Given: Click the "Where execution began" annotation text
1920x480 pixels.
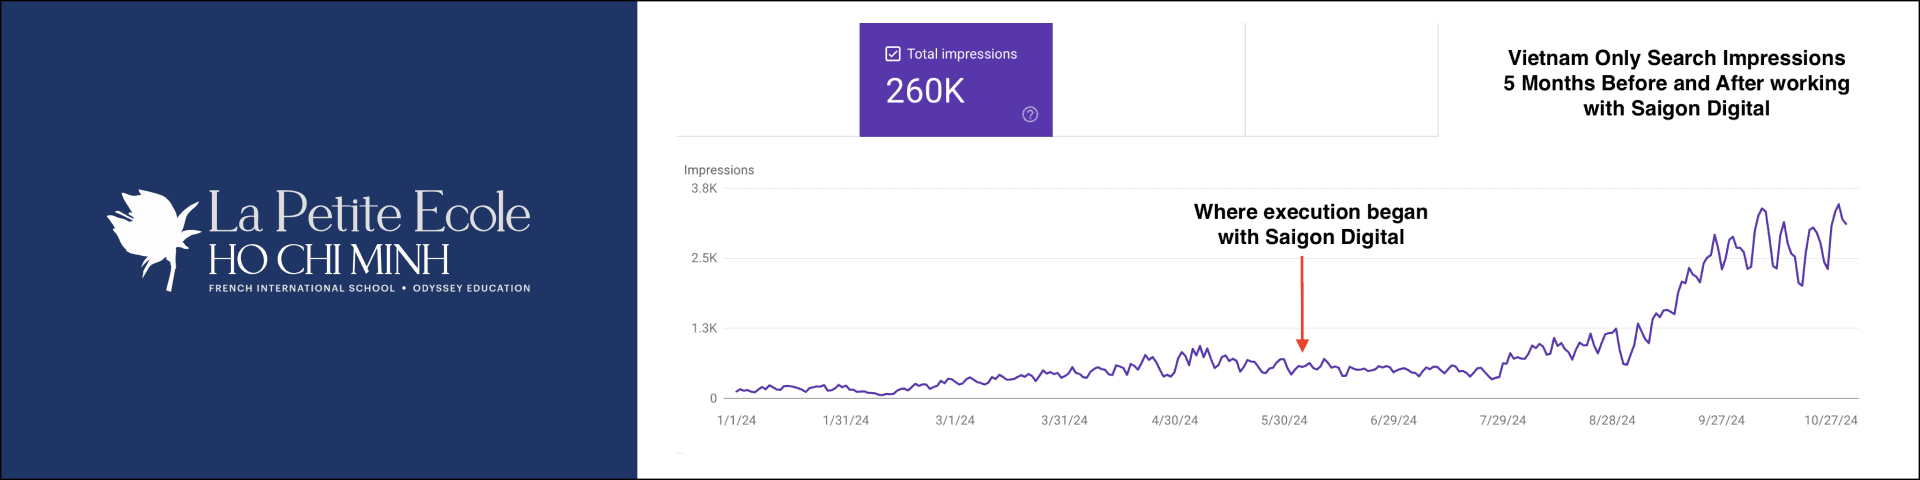Looking at the screenshot, I should point(1310,212).
